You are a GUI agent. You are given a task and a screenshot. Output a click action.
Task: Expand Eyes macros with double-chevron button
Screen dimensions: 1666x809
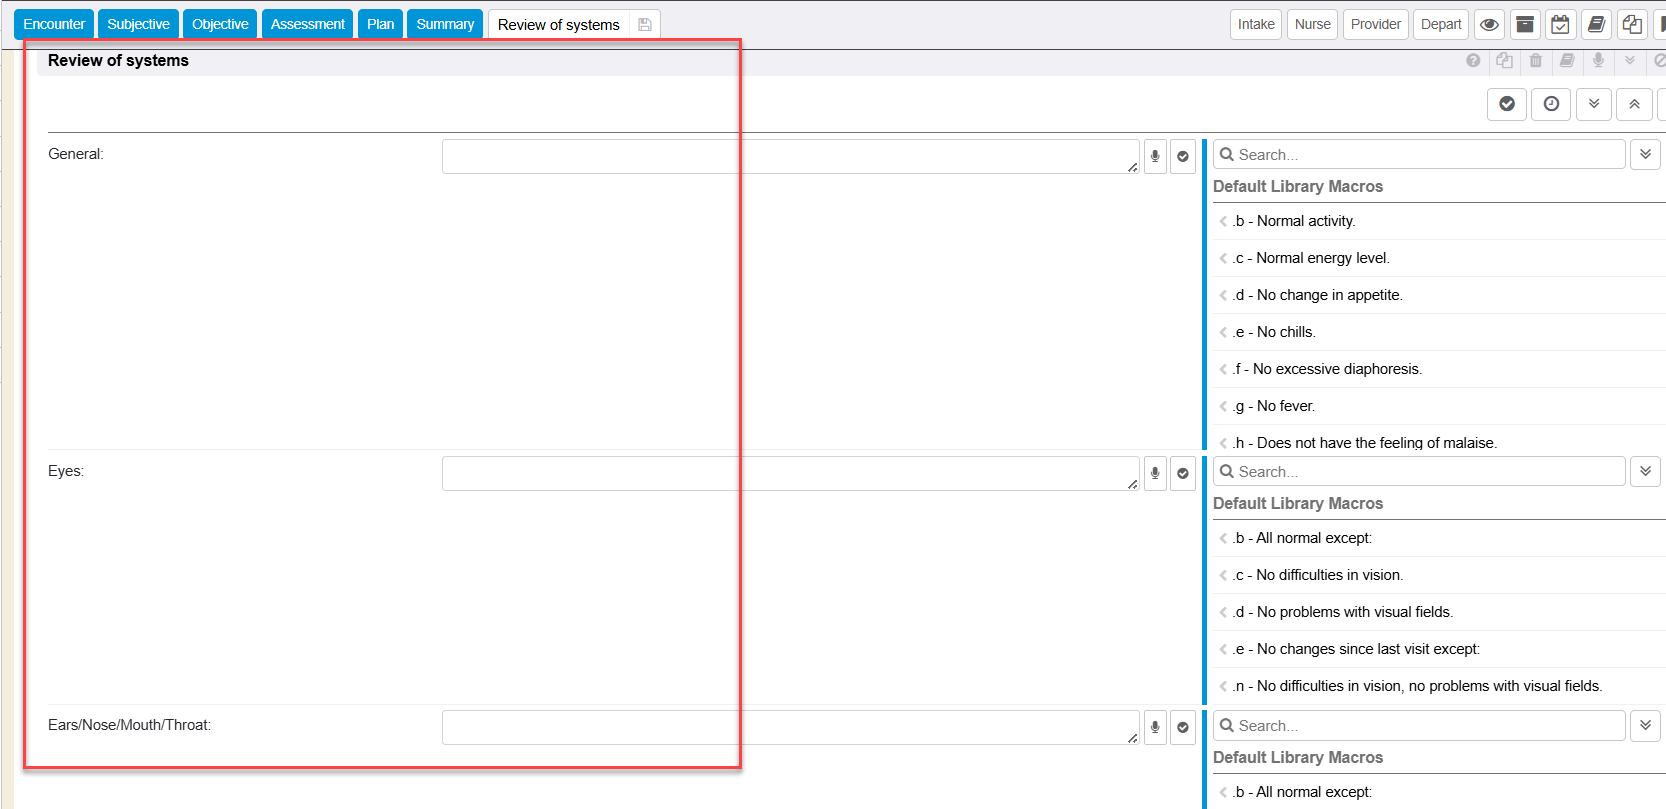tap(1645, 471)
